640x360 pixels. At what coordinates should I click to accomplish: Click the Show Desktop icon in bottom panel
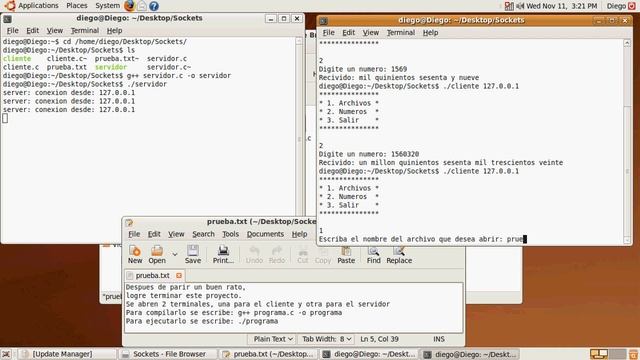6,354
